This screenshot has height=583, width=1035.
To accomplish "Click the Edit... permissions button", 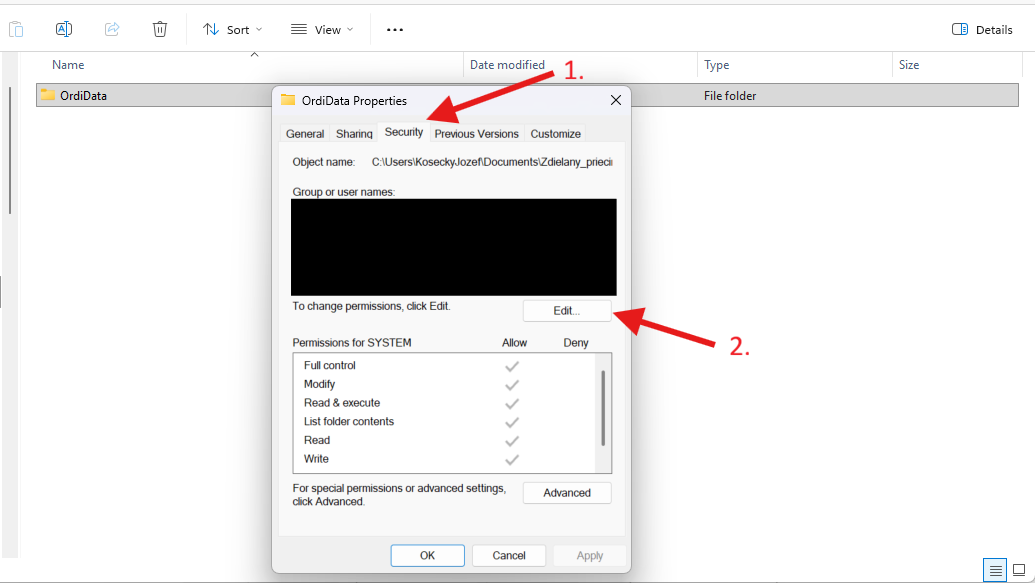I will pyautogui.click(x=566, y=311).
